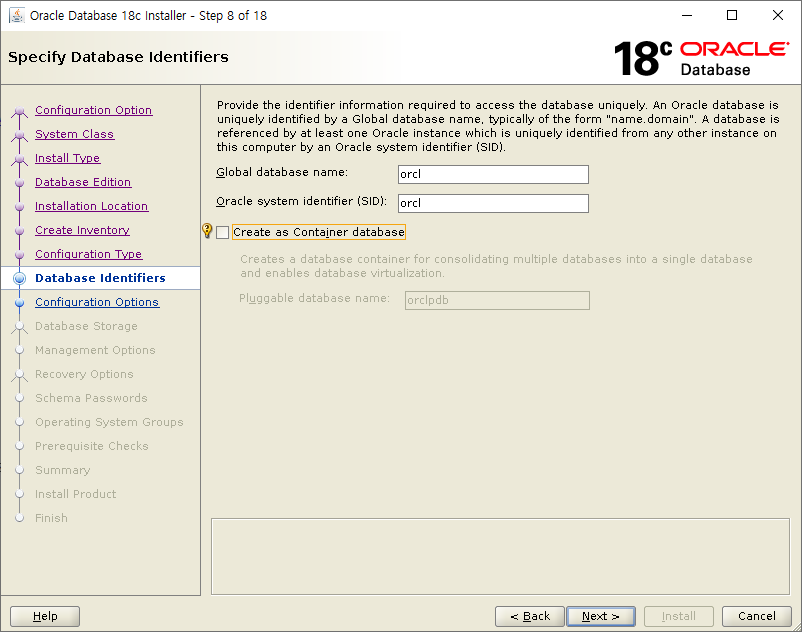Go to Configuration Type step

click(x=88, y=254)
